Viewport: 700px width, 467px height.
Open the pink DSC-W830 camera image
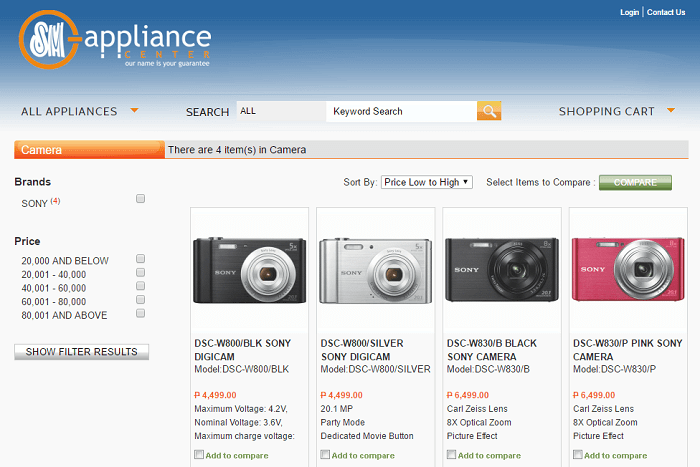pyautogui.click(x=627, y=270)
